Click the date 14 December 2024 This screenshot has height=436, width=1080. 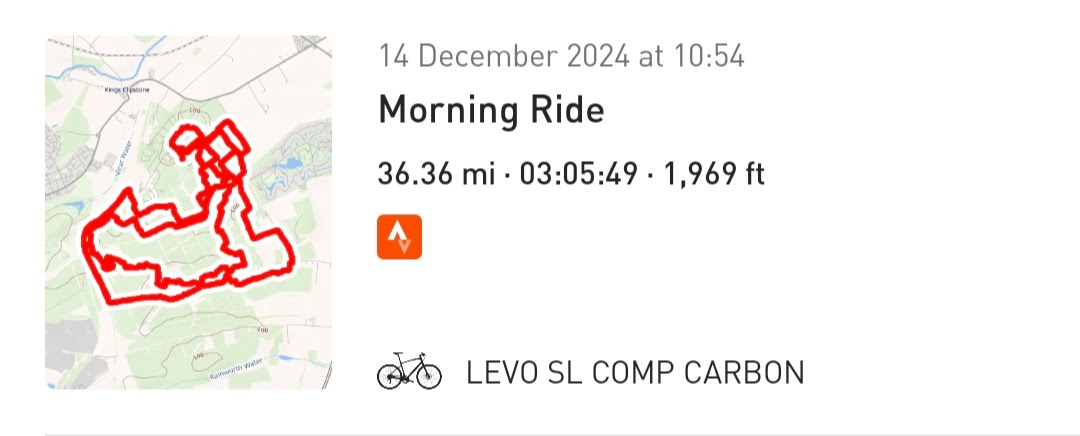[x=504, y=56]
